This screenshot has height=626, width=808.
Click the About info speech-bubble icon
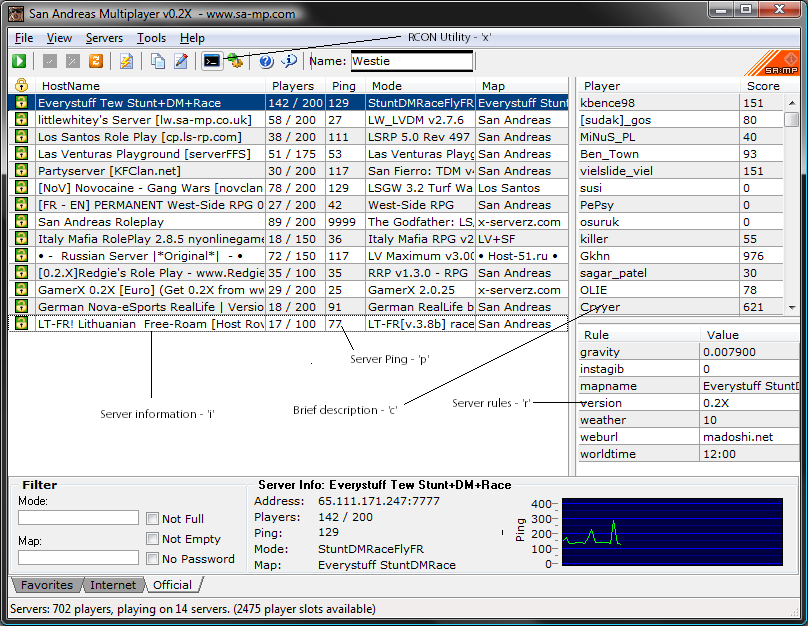[288, 61]
